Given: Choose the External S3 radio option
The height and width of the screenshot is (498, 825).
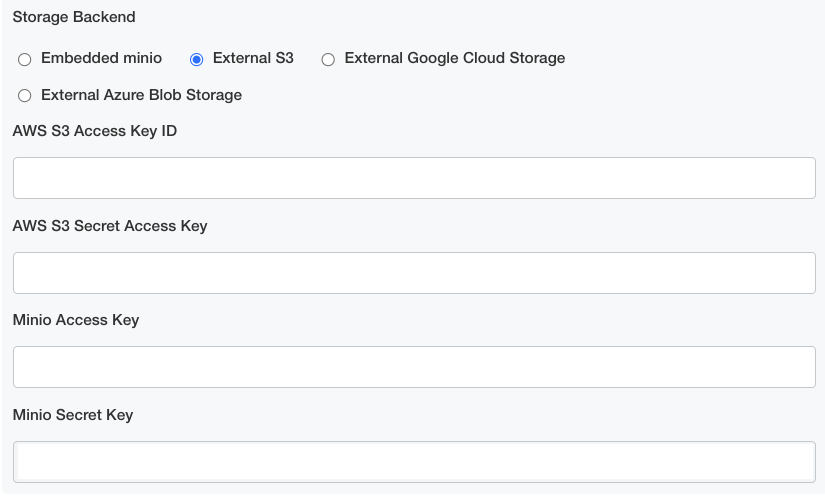Looking at the screenshot, I should (197, 60).
